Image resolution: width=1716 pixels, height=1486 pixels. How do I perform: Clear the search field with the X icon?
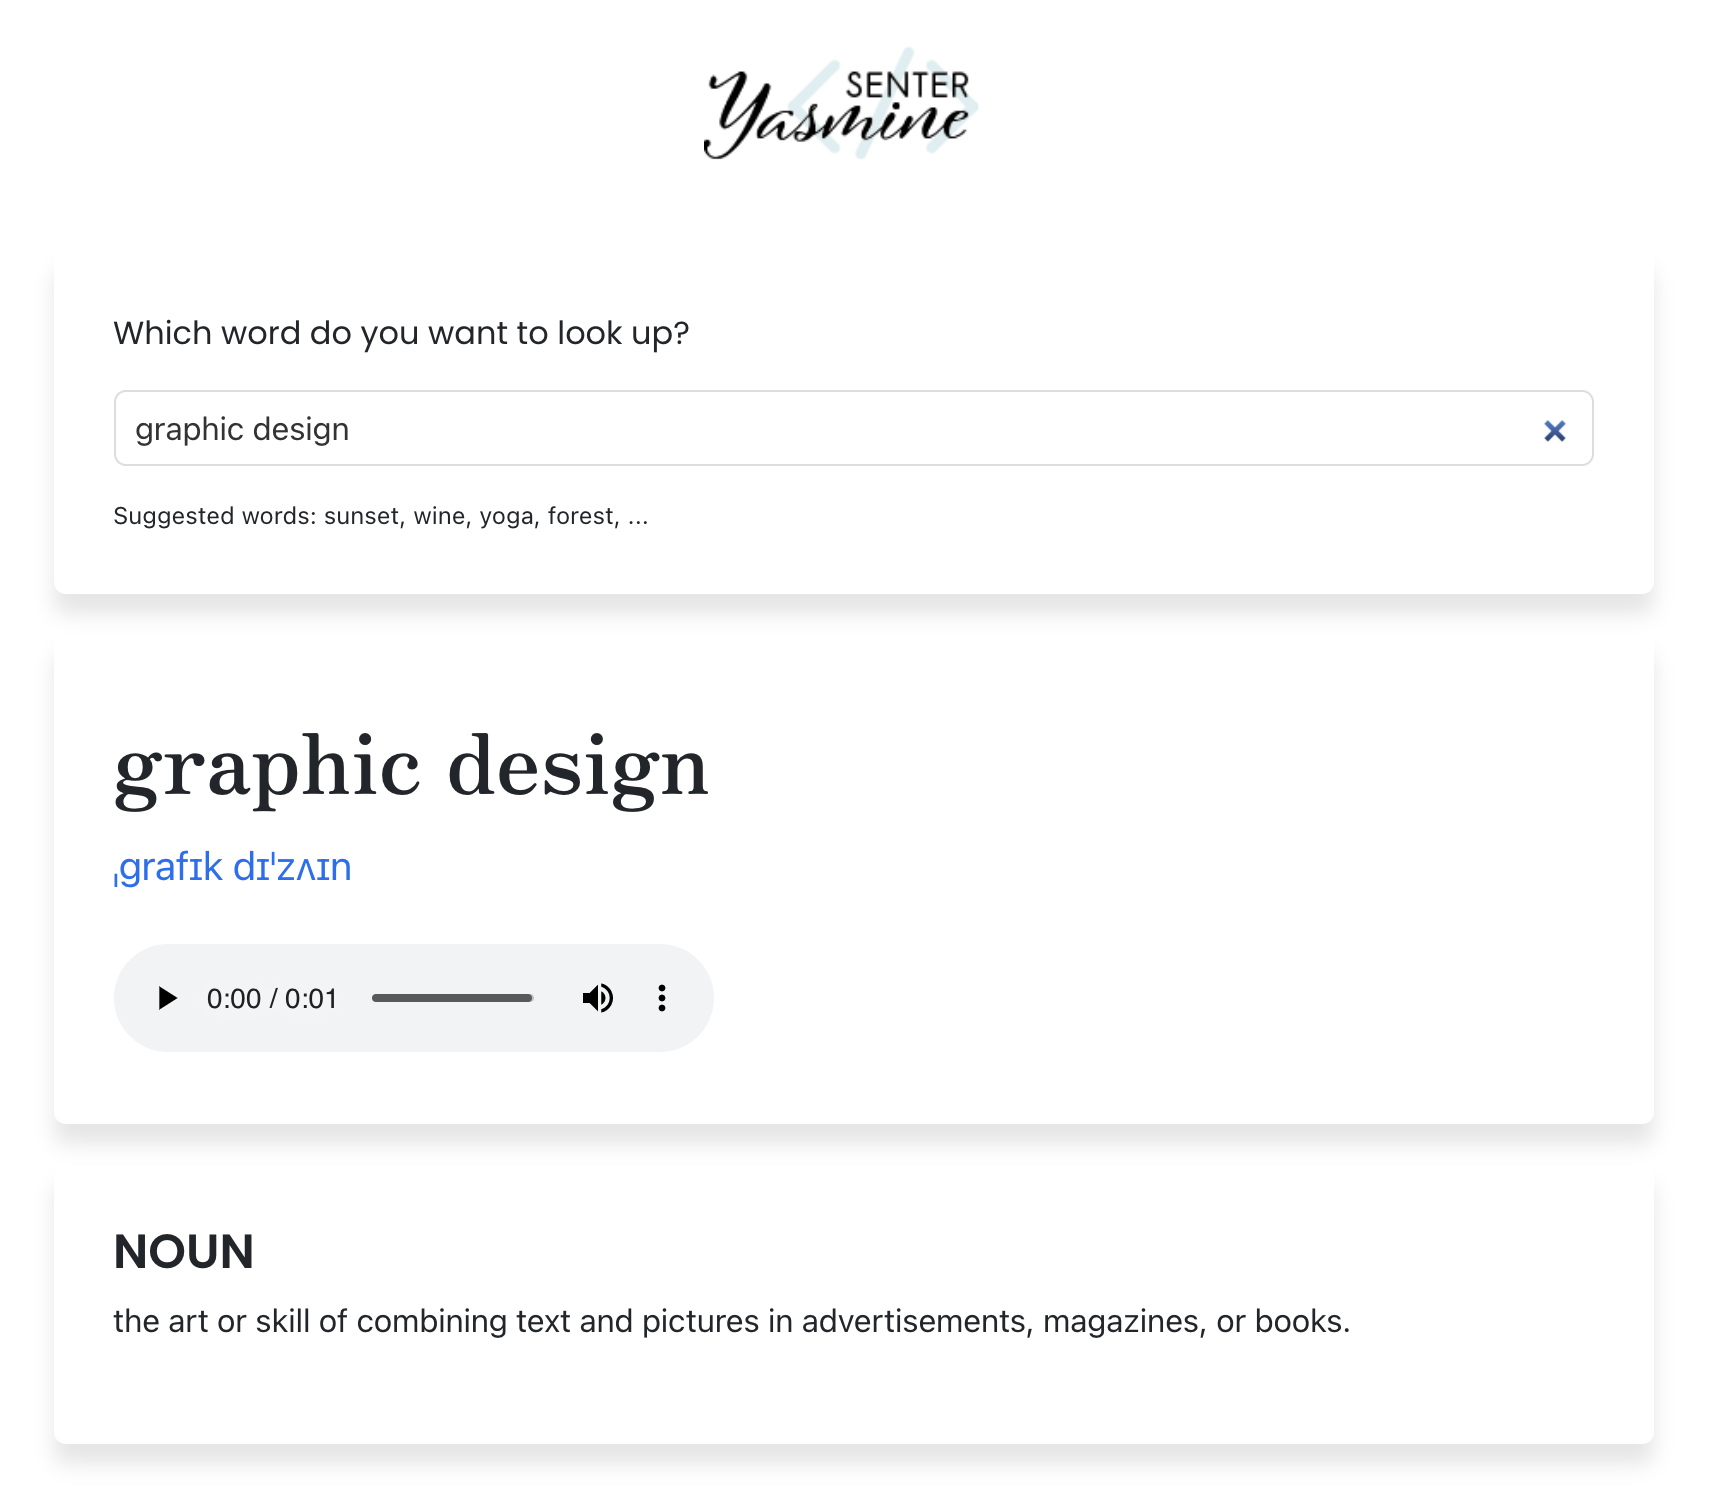coord(1554,431)
